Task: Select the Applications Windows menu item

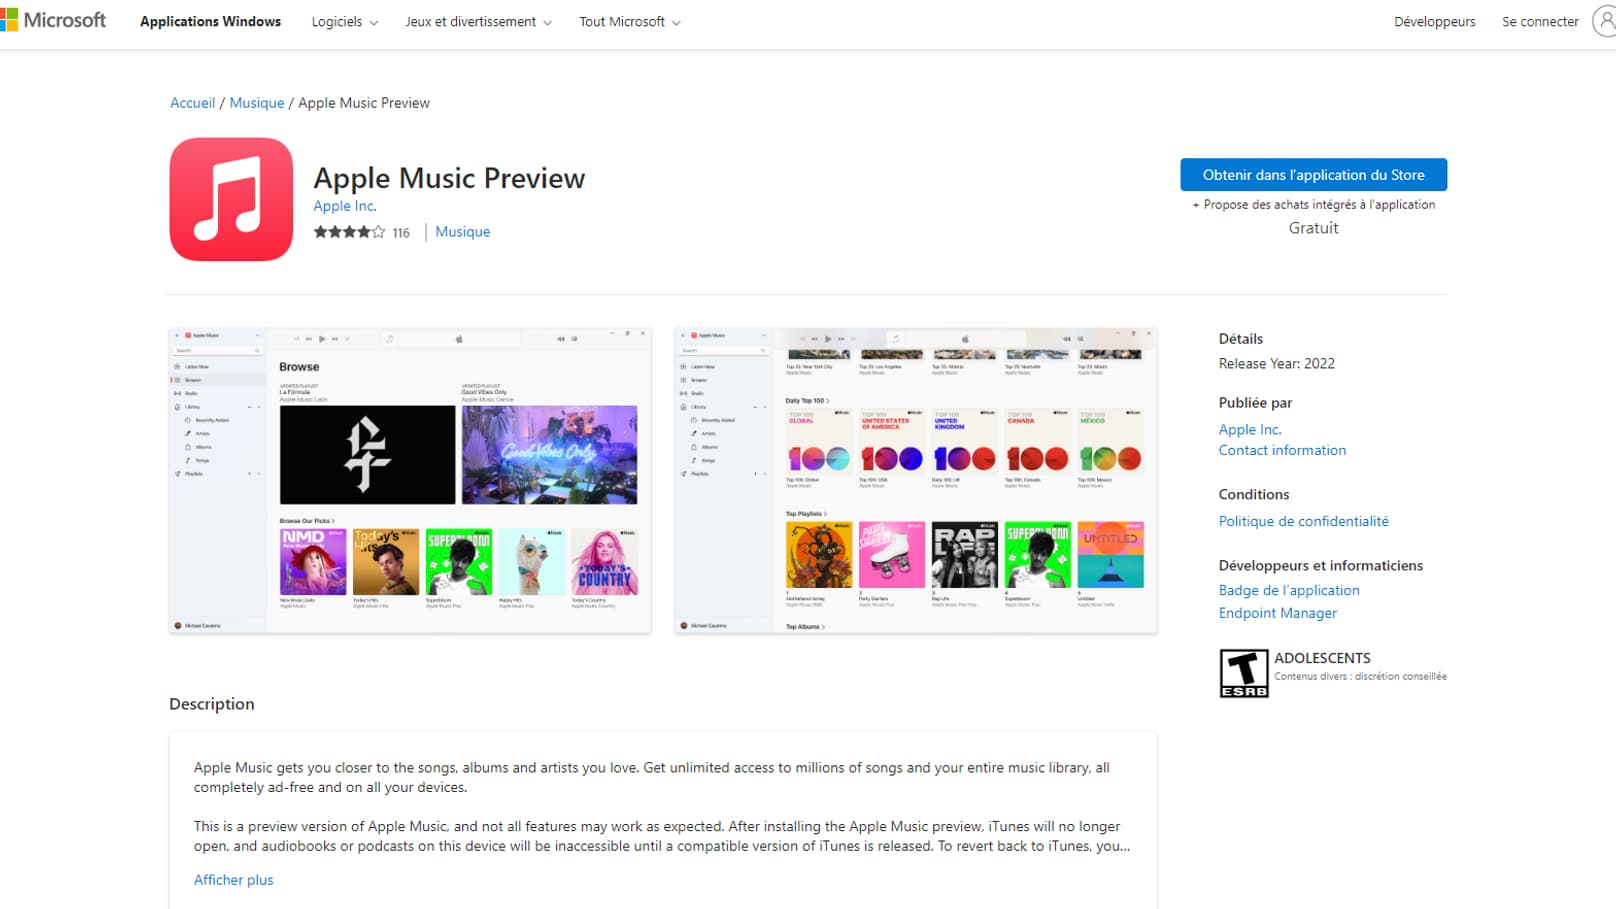Action: point(210,21)
